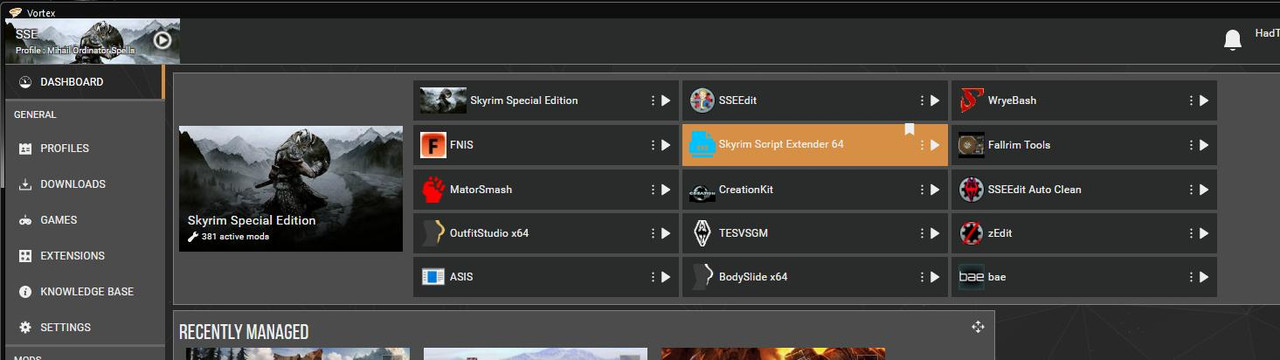Click the WryeBash red icon
The width and height of the screenshot is (1280, 360).
(x=971, y=101)
